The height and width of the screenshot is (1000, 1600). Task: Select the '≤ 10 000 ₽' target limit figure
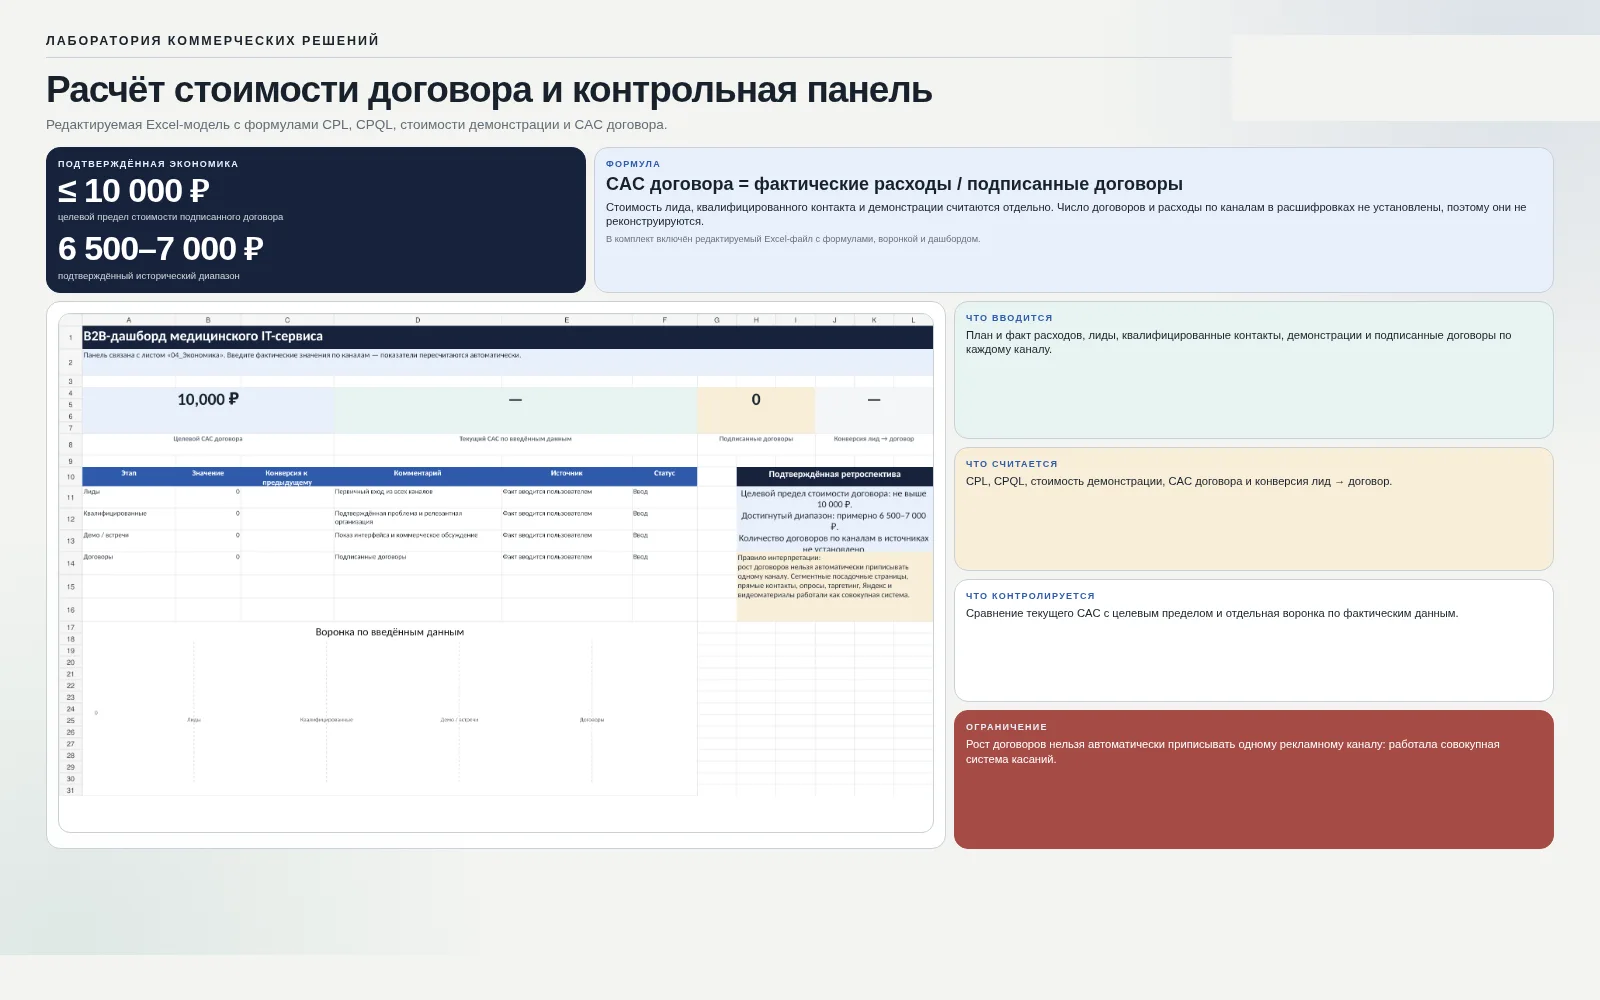coord(134,190)
